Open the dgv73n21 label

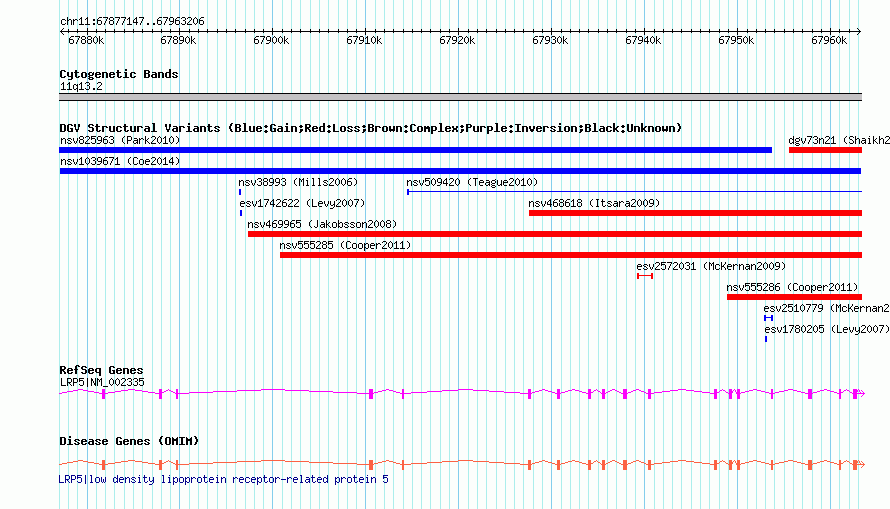click(839, 140)
